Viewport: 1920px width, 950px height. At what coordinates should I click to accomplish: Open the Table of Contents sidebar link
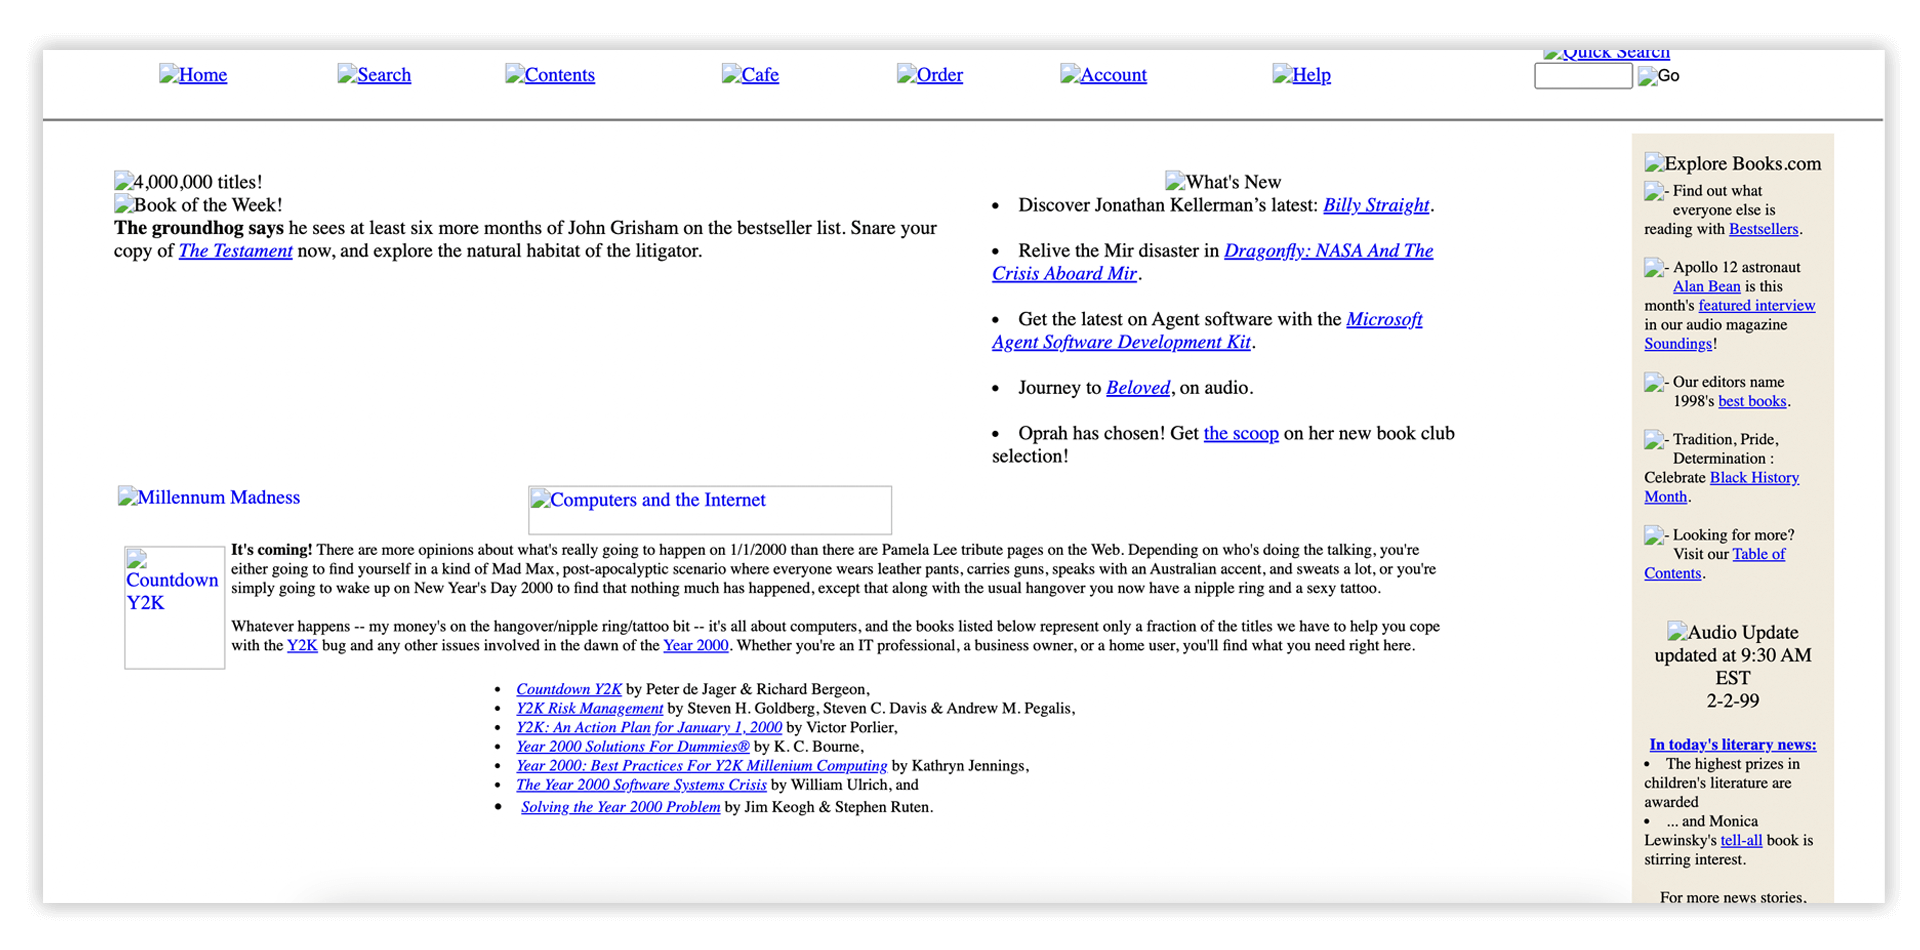[x=1759, y=554]
